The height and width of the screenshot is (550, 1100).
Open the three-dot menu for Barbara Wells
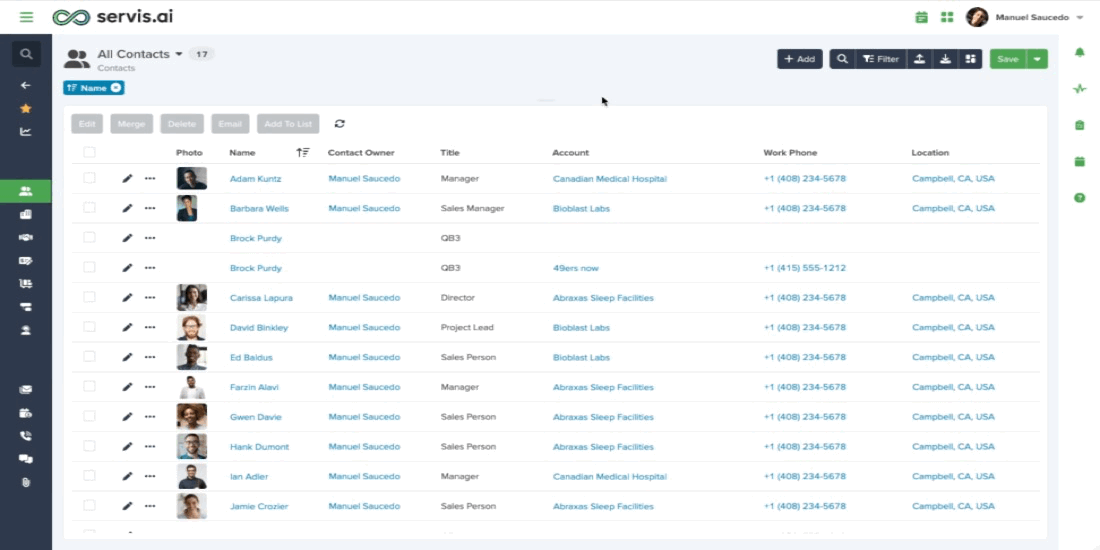(150, 208)
